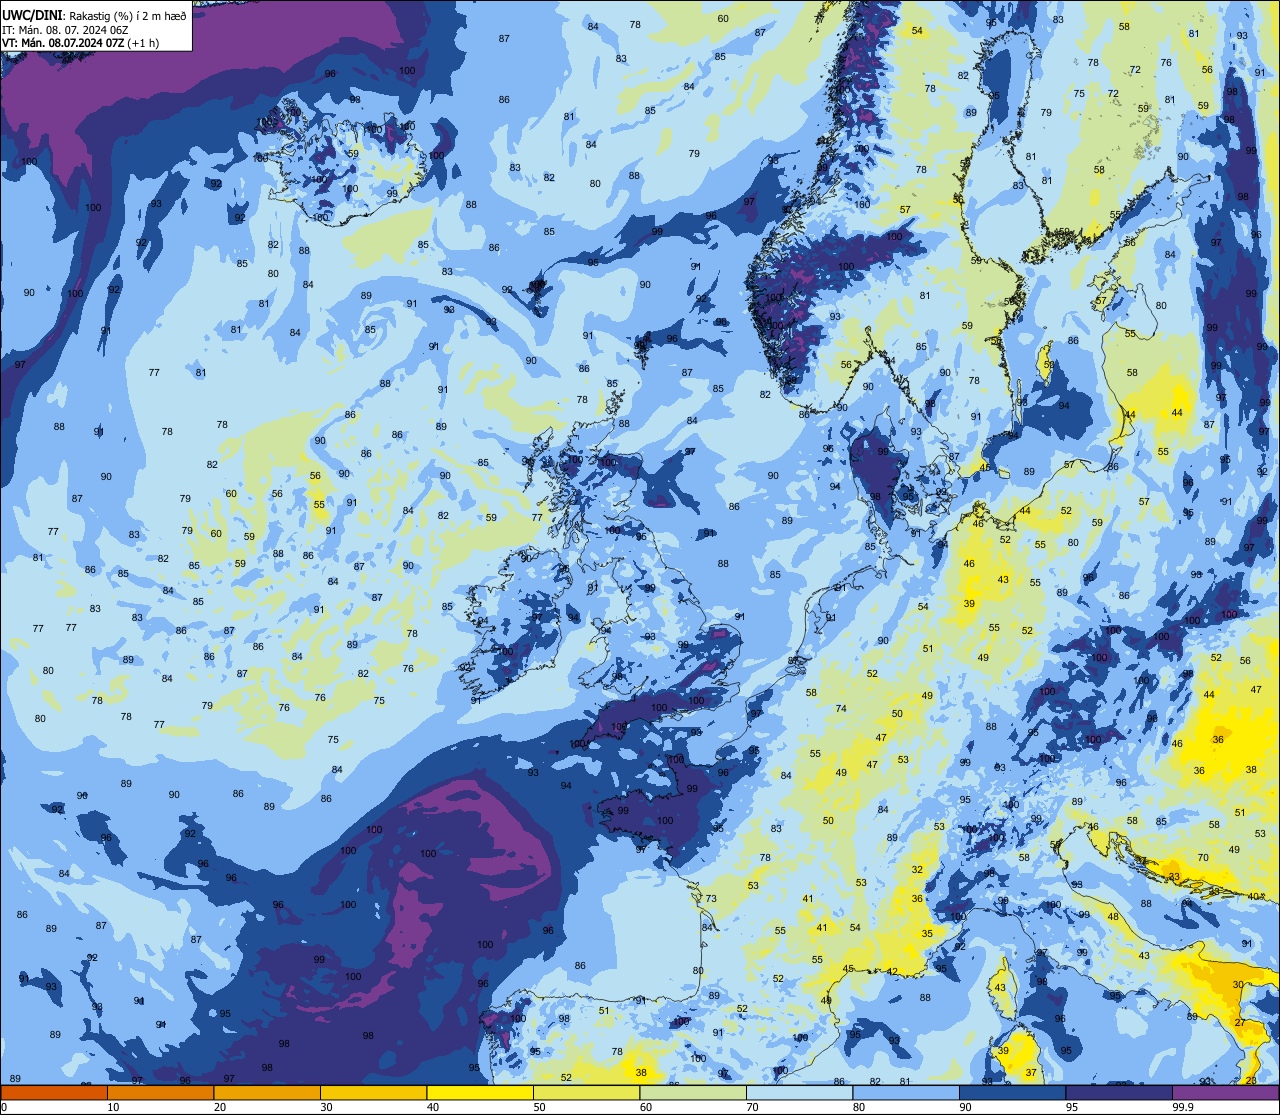The width and height of the screenshot is (1280, 1115).
Task: Click the legend tick label 80
Action: tap(859, 1107)
